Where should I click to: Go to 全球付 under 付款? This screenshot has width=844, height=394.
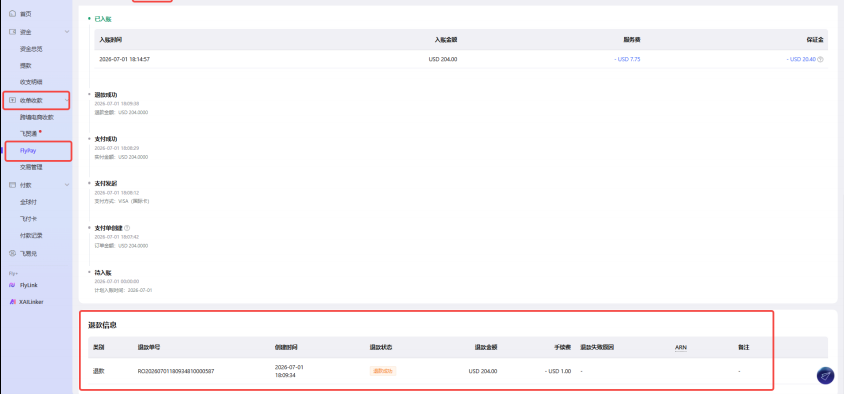click(x=29, y=202)
